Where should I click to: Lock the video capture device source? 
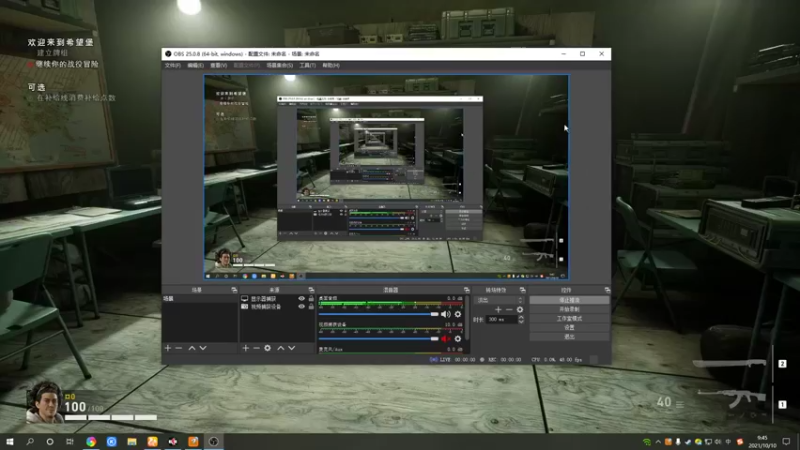(311, 307)
